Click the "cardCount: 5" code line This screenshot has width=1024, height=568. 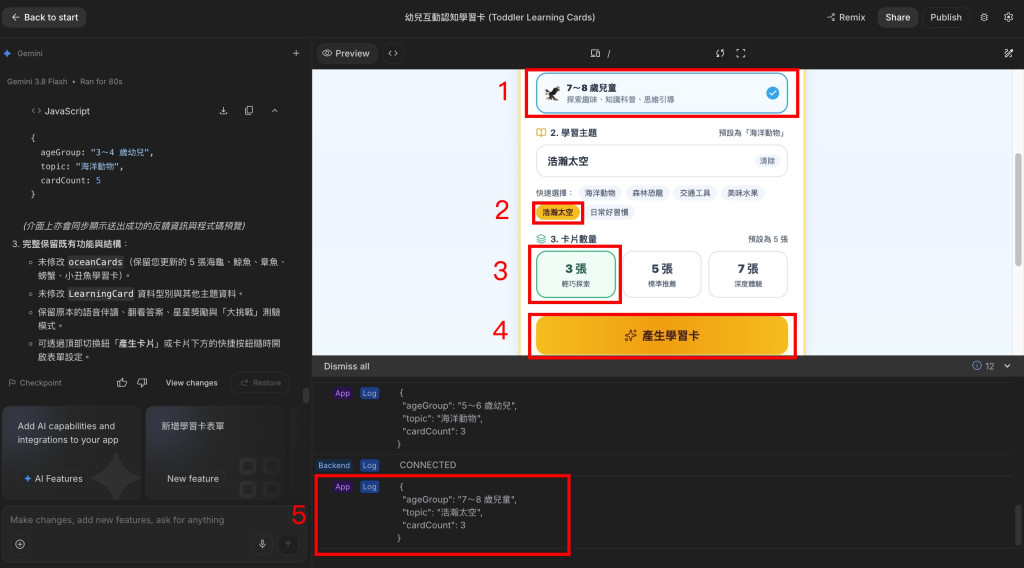pos(71,180)
